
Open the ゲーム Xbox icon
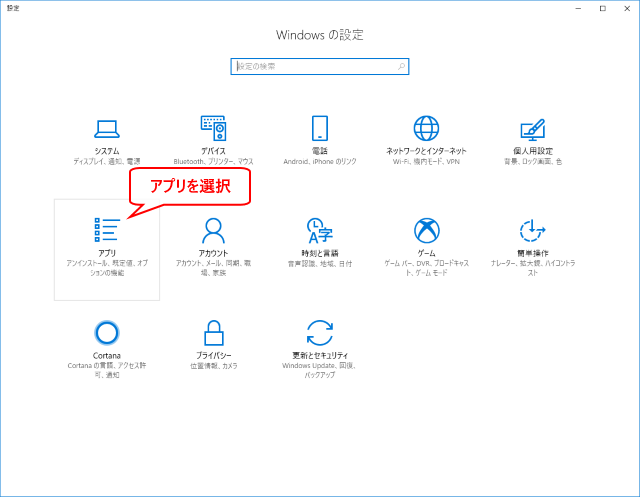pyautogui.click(x=427, y=231)
